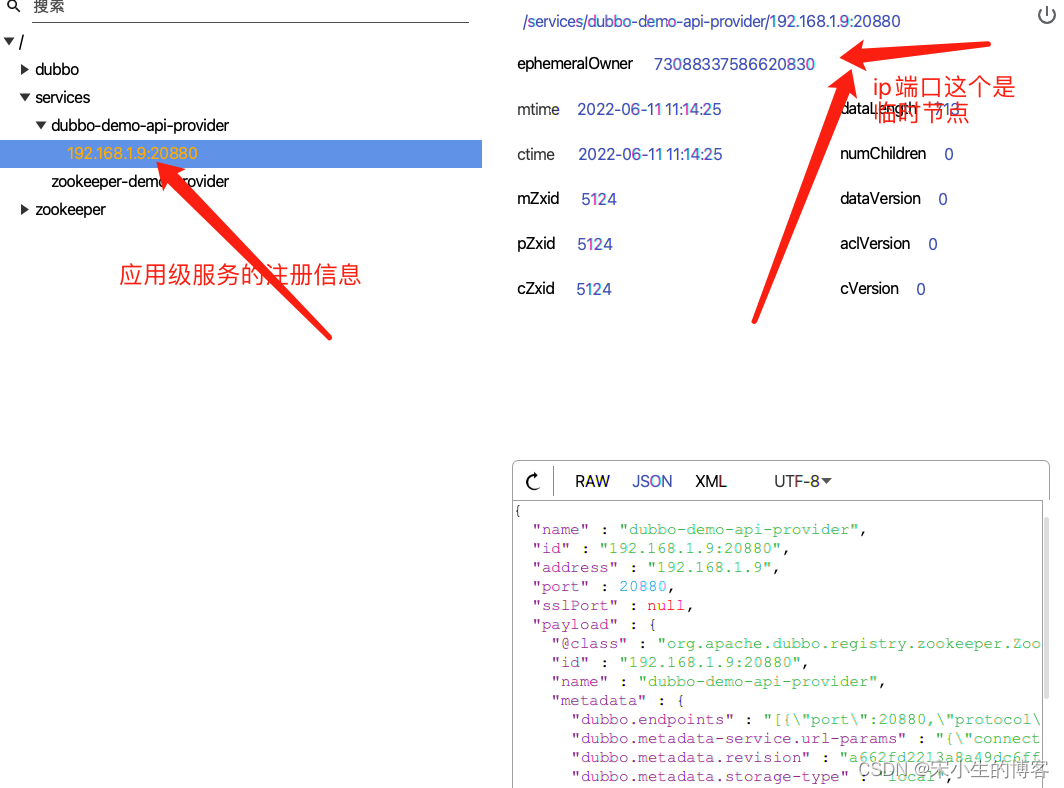Click the mtime timestamp value
This screenshot has height=788, width=1064.
pos(649,110)
